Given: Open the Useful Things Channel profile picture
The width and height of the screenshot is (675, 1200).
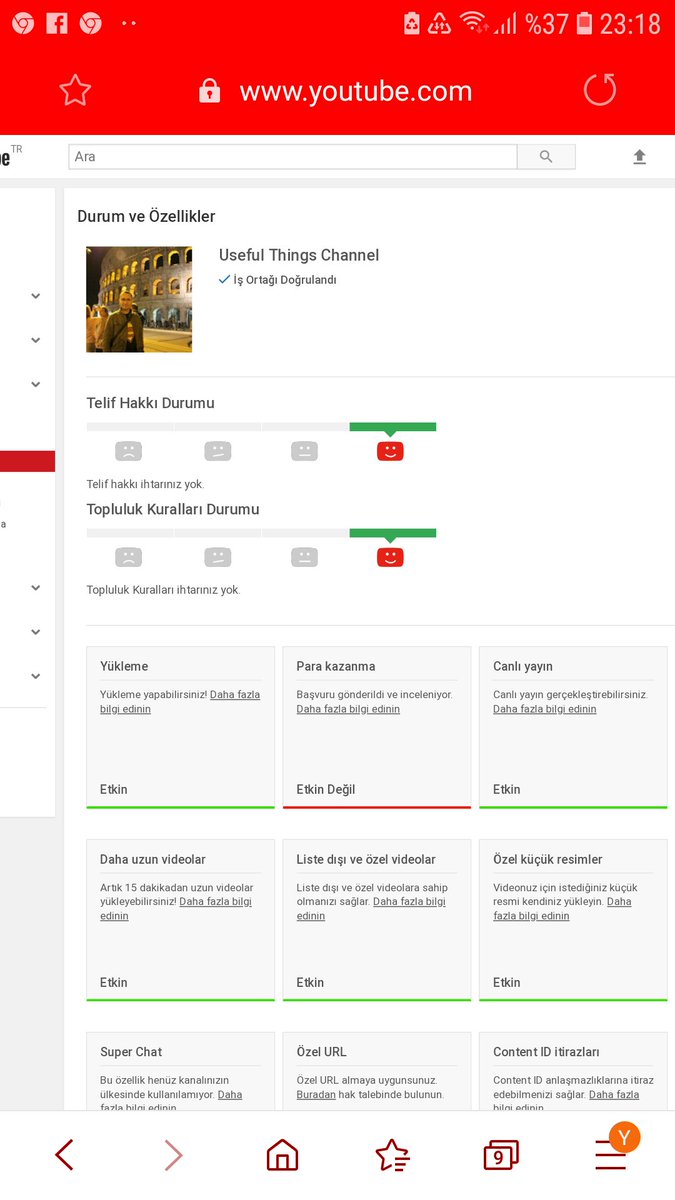Looking at the screenshot, I should 139,299.
